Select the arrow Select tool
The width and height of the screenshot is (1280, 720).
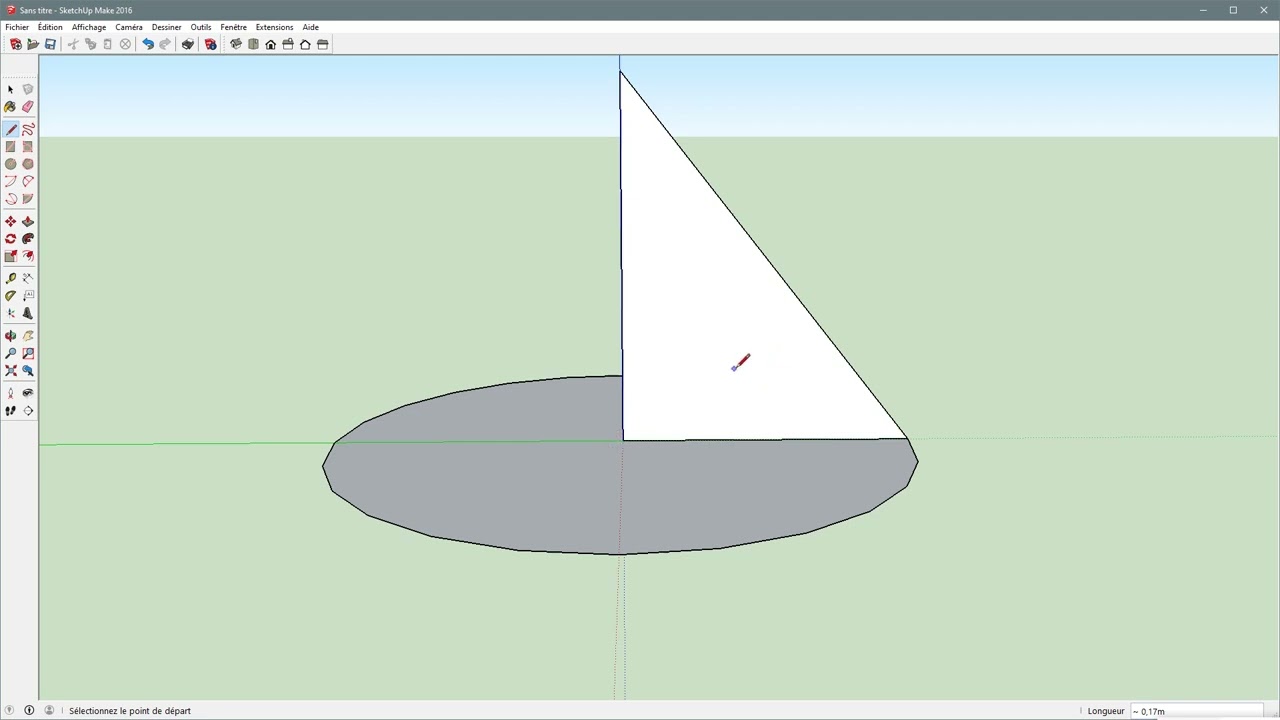pyautogui.click(x=11, y=89)
